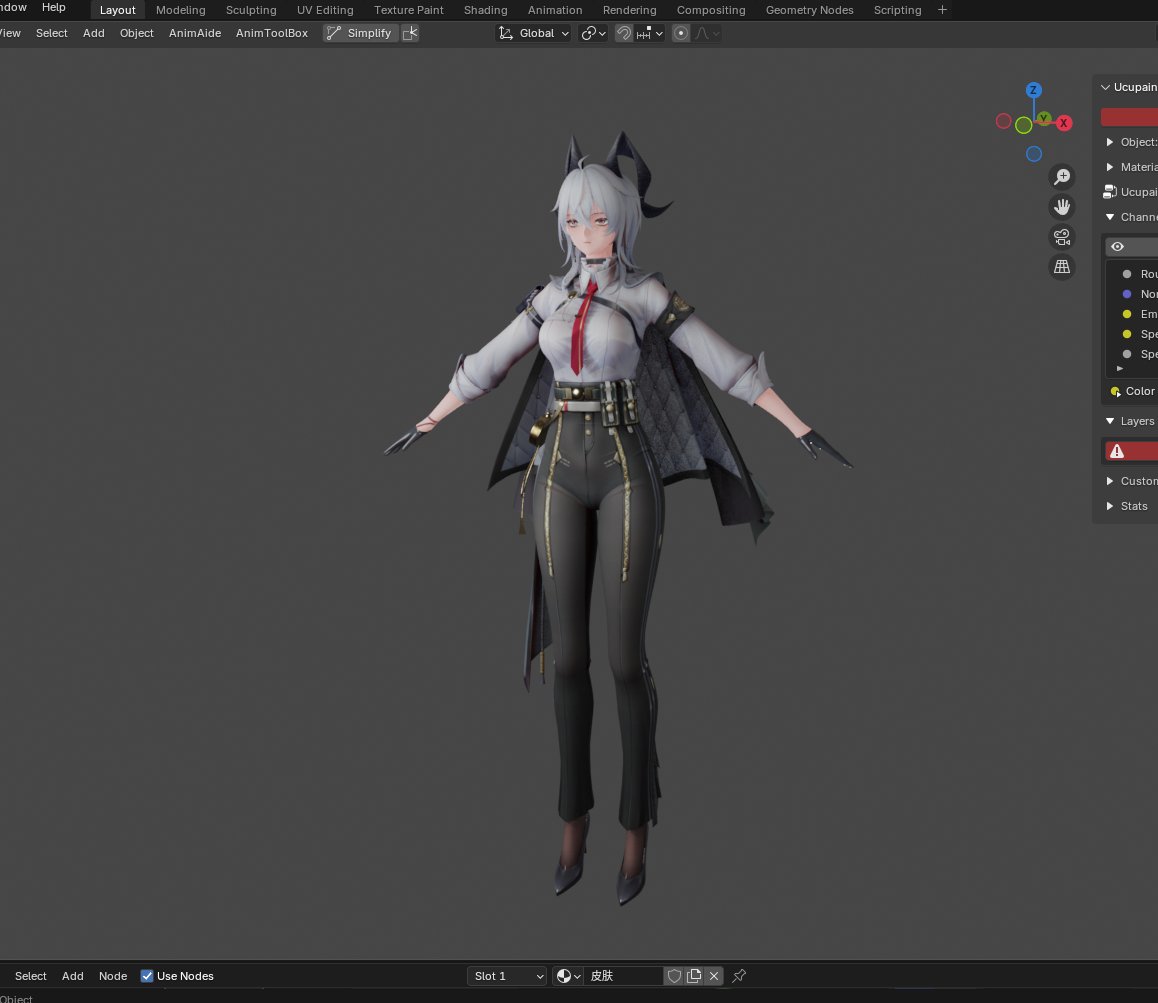Image resolution: width=1158 pixels, height=1003 pixels.
Task: Switch to the Scripting workspace tab
Action: tap(897, 10)
